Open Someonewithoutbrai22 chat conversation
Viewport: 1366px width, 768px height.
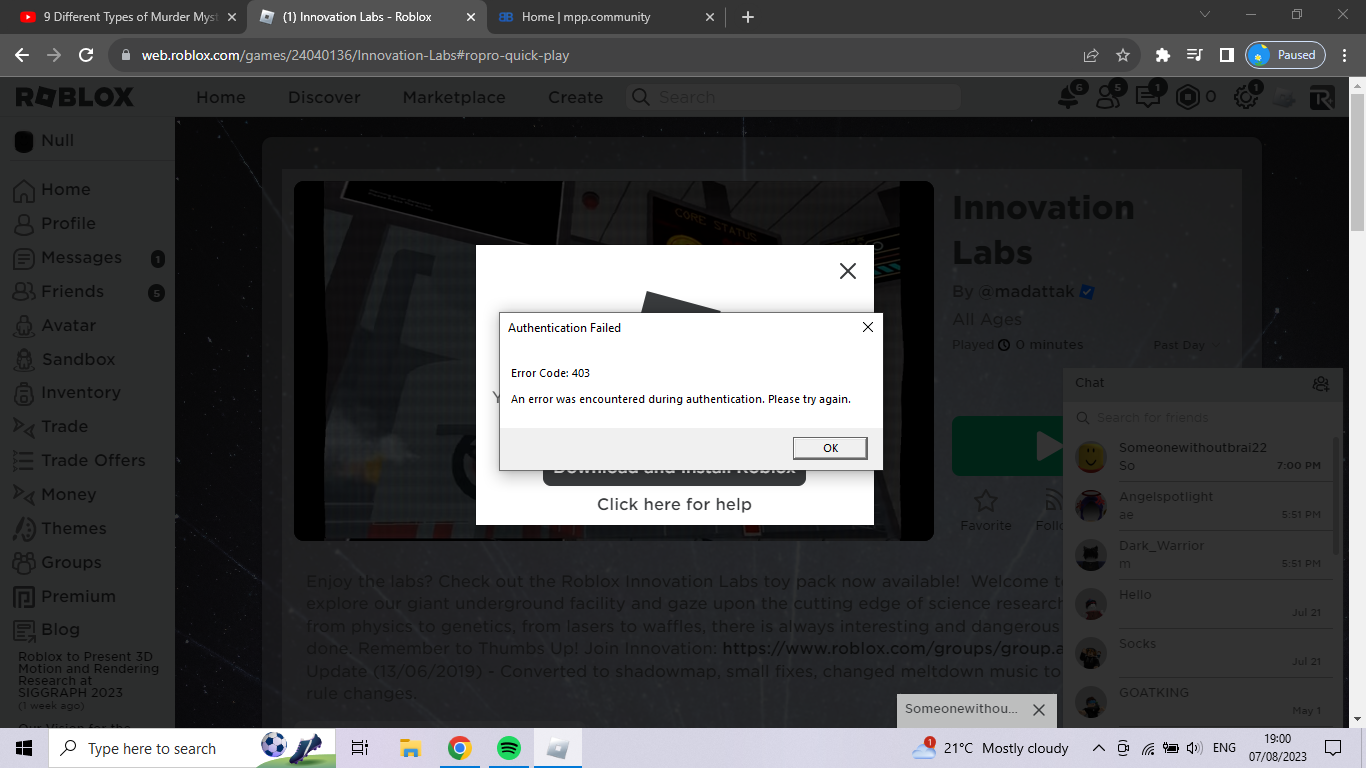1198,457
